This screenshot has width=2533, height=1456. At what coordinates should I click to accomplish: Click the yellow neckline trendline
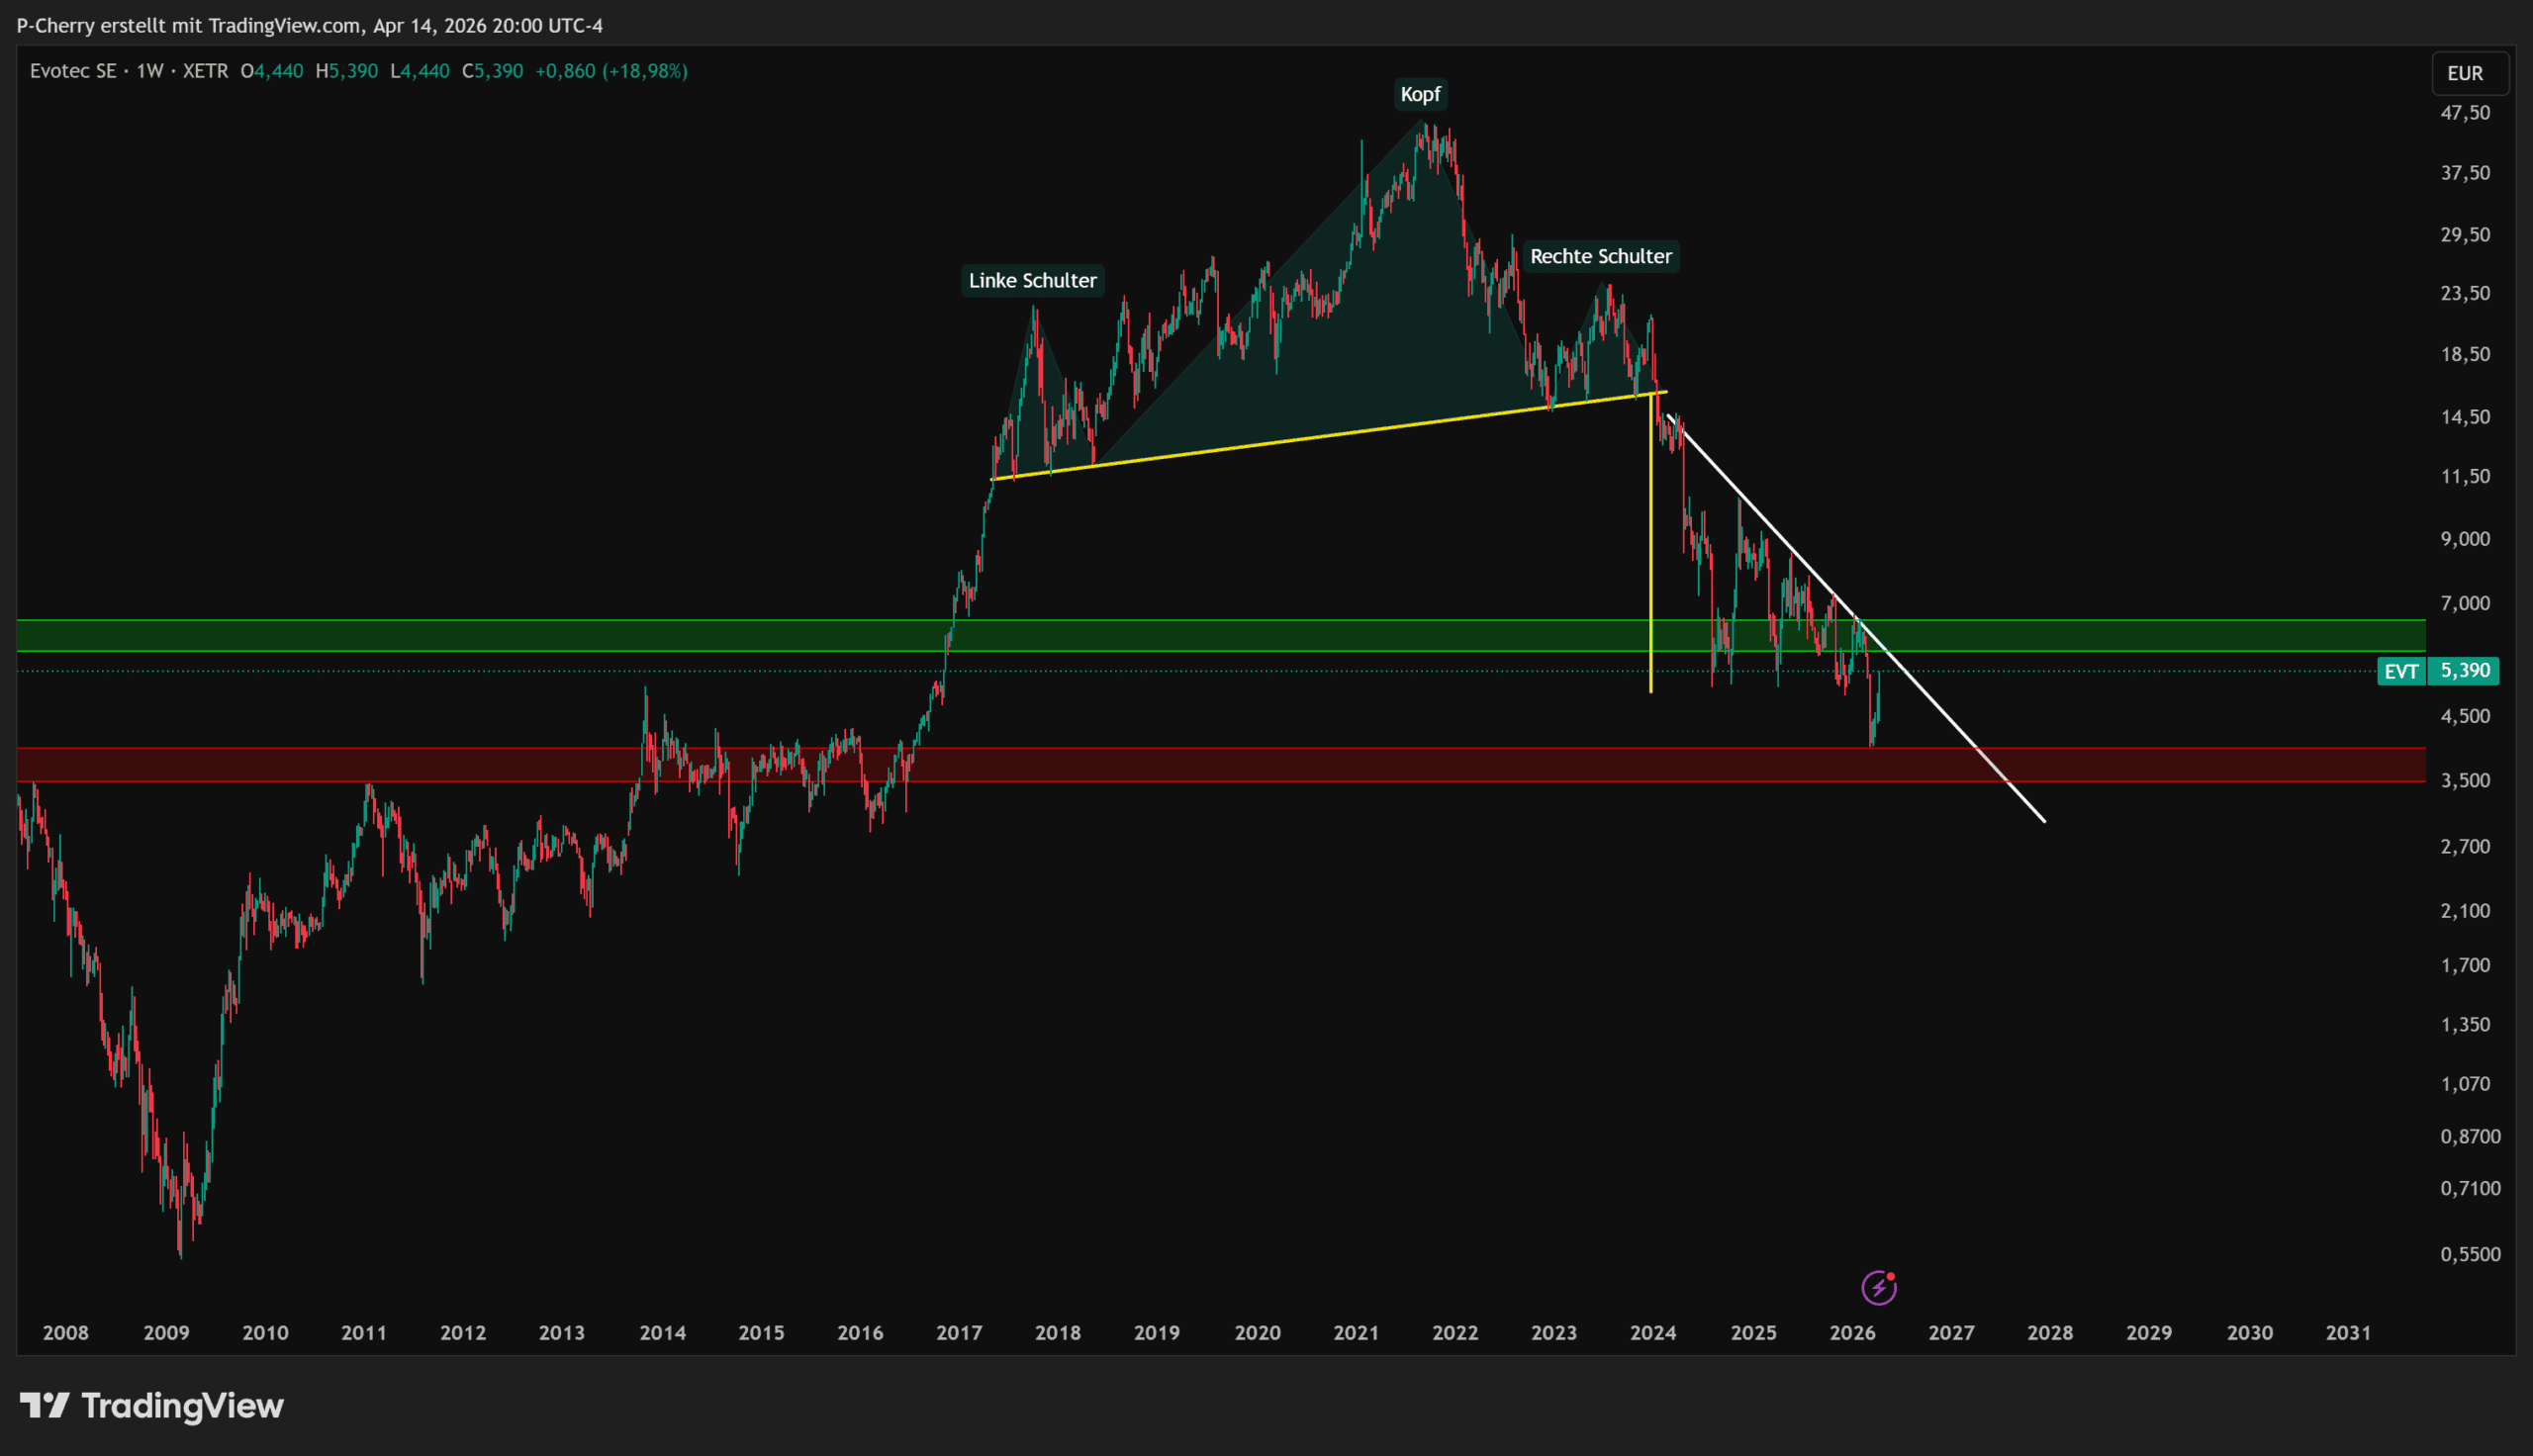[1300, 437]
